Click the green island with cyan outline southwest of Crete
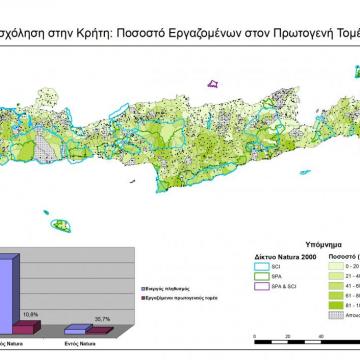The width and height of the screenshot is (360, 360). (x=61, y=226)
